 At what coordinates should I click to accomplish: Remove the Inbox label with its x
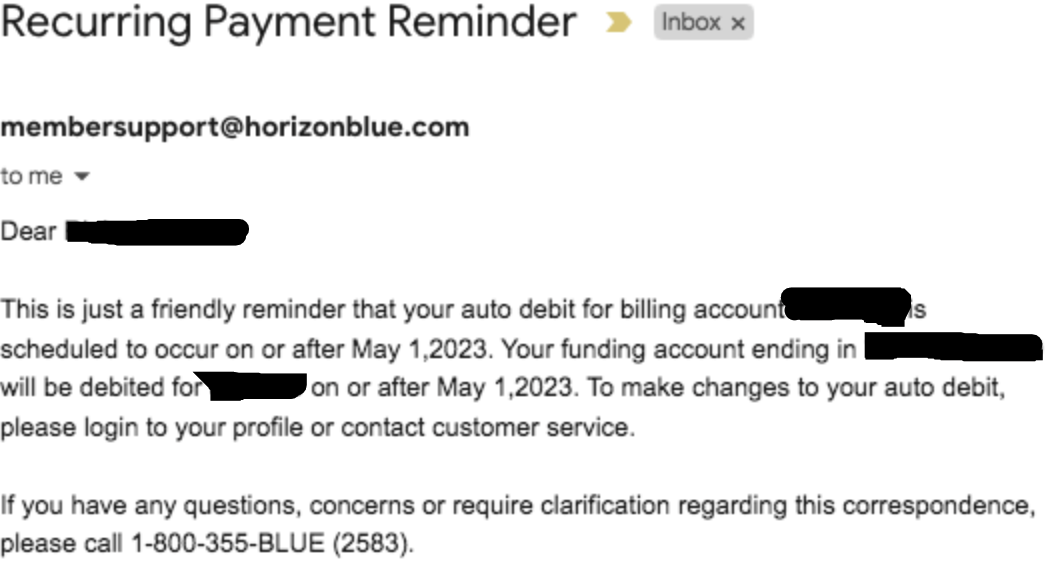click(x=738, y=24)
